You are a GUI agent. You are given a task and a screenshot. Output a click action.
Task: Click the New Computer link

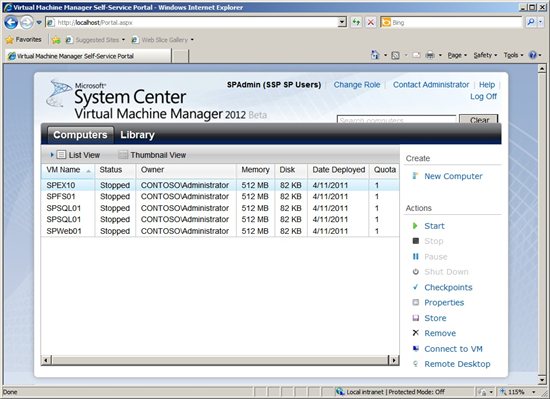(x=453, y=176)
